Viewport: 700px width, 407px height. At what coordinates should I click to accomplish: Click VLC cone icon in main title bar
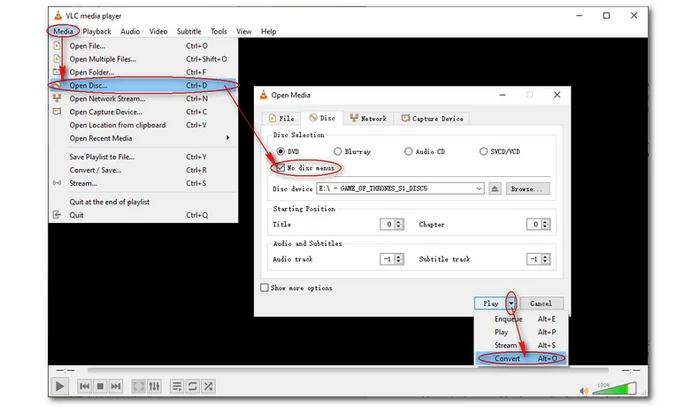[x=58, y=16]
